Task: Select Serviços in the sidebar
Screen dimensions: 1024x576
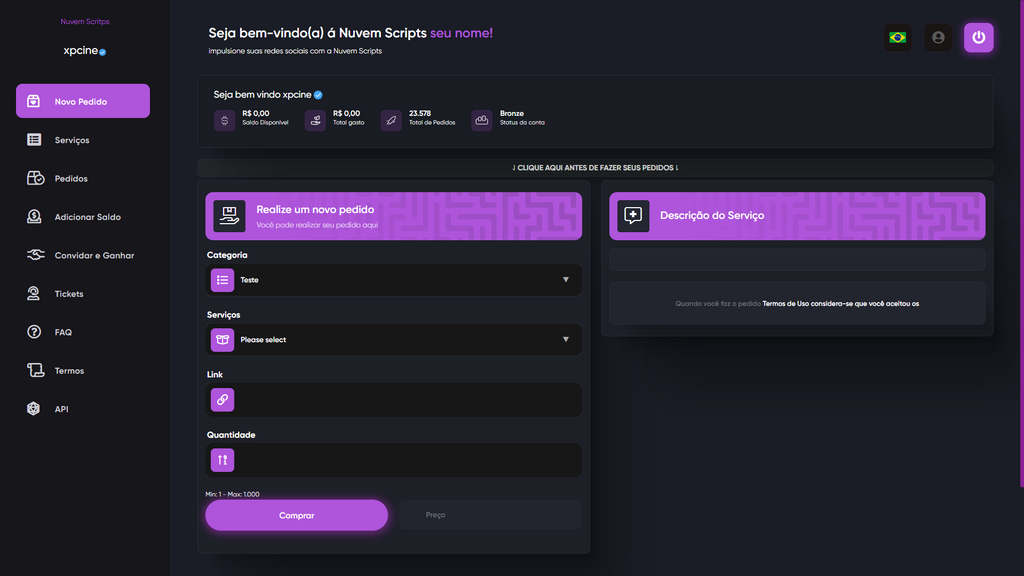Action: (x=70, y=139)
